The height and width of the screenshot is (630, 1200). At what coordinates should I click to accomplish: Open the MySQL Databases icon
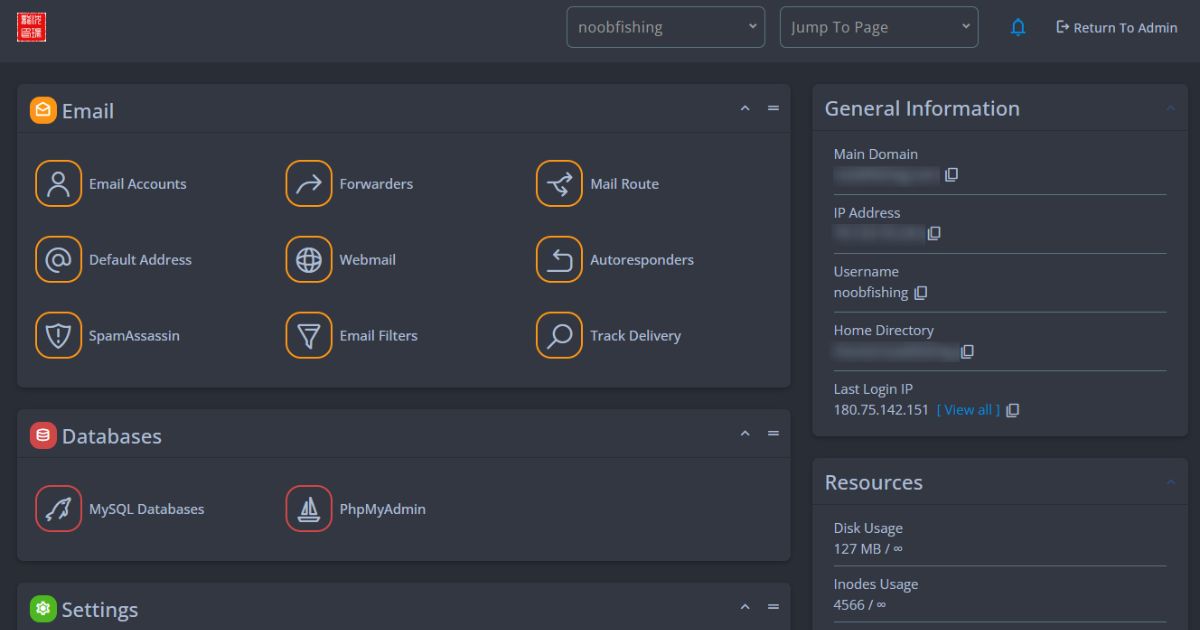(x=59, y=509)
